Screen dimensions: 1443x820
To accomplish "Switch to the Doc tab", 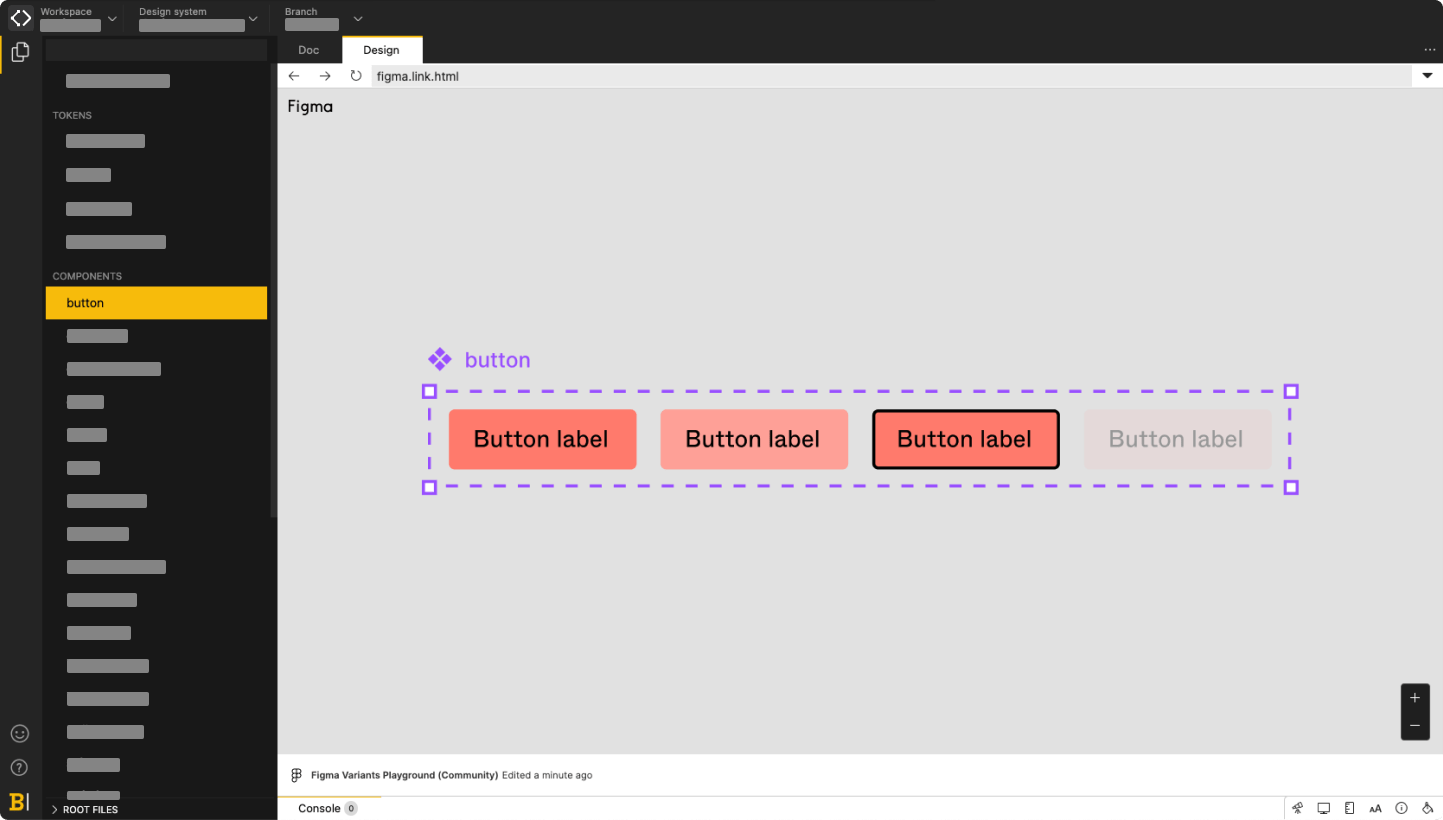I will coord(308,48).
